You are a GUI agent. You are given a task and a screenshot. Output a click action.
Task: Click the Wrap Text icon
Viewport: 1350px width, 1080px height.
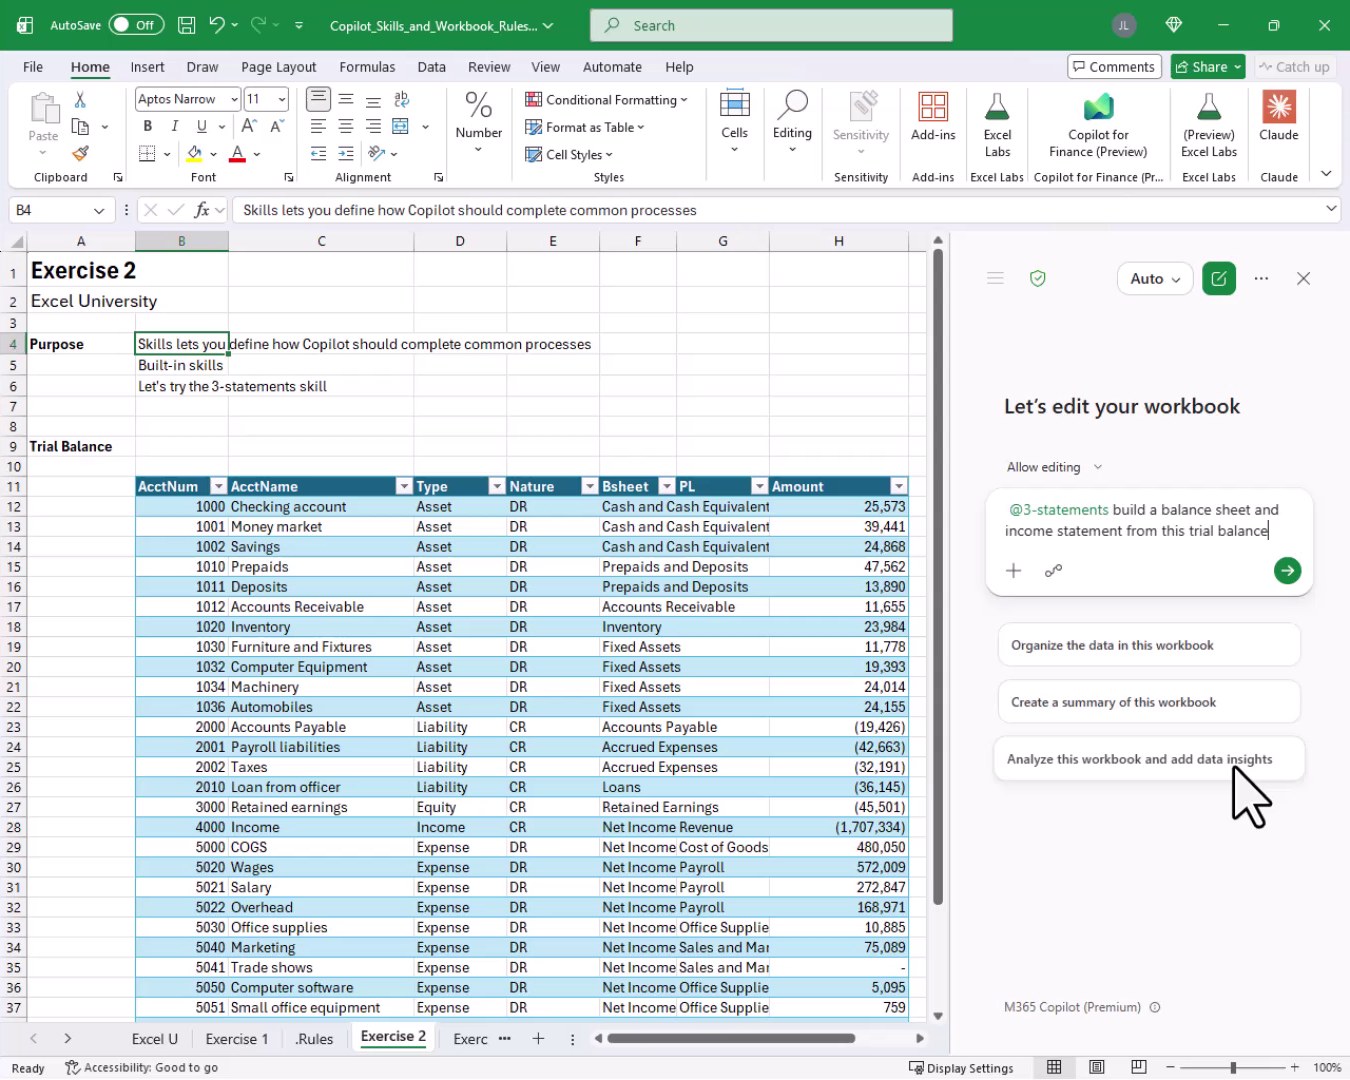pyautogui.click(x=401, y=99)
